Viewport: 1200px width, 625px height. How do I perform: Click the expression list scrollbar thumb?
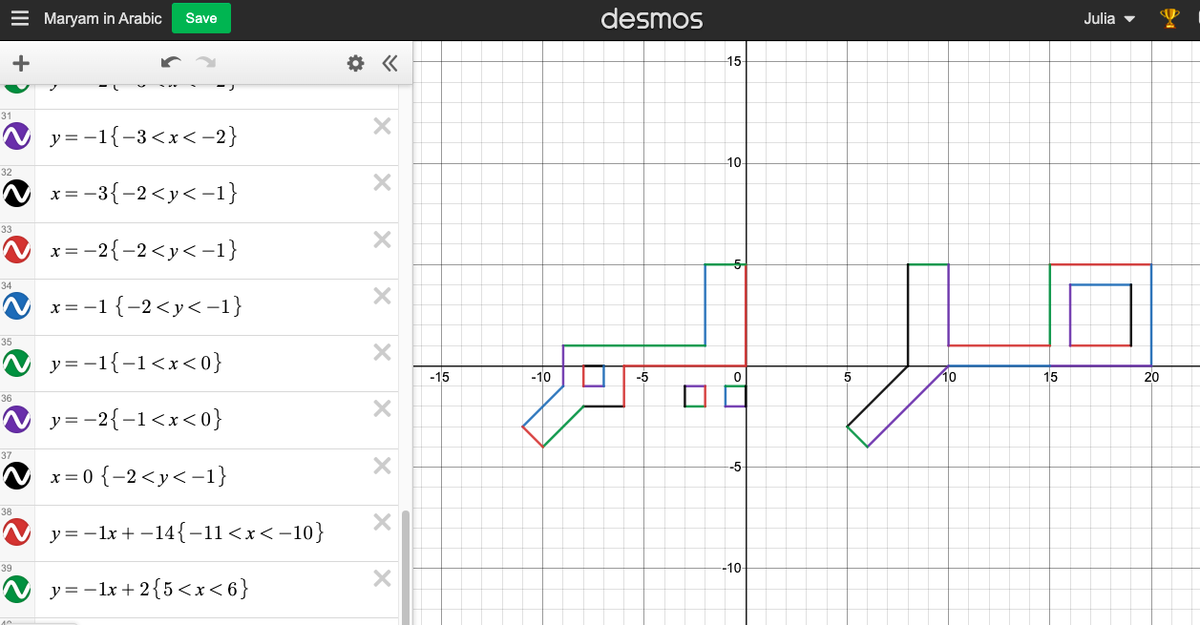click(405, 568)
